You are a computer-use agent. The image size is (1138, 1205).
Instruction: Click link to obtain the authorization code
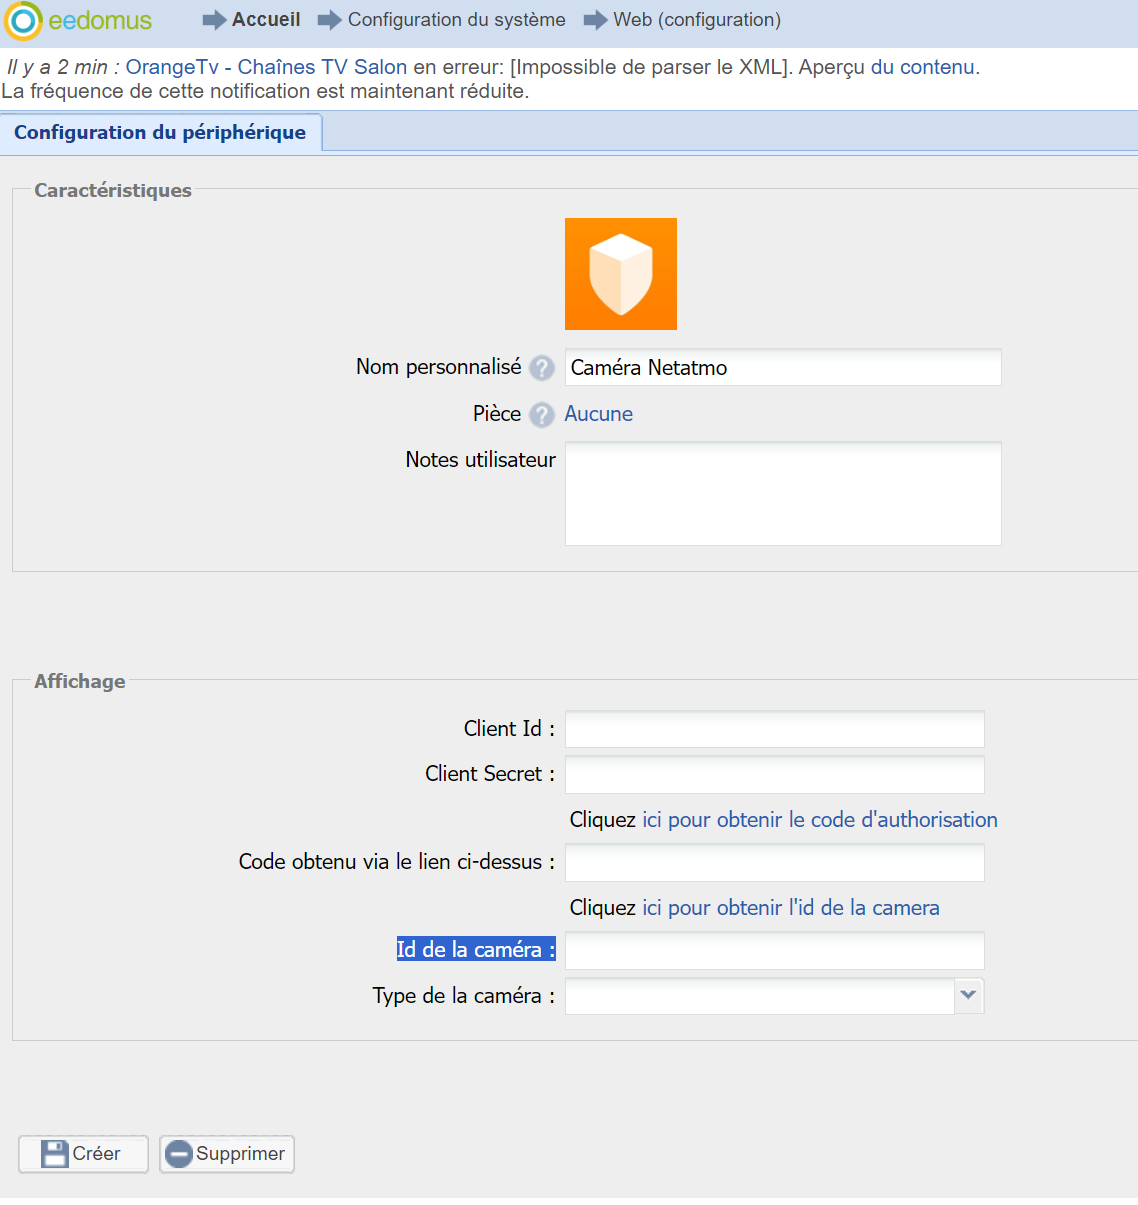819,820
